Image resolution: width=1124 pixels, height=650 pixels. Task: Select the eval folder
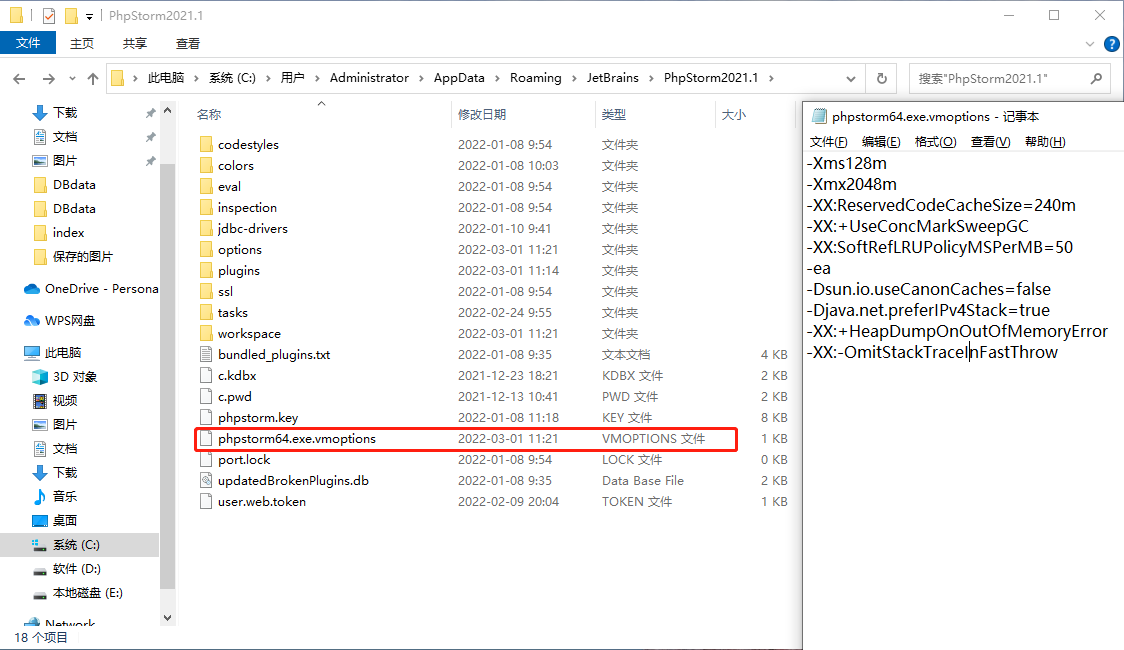pos(229,187)
